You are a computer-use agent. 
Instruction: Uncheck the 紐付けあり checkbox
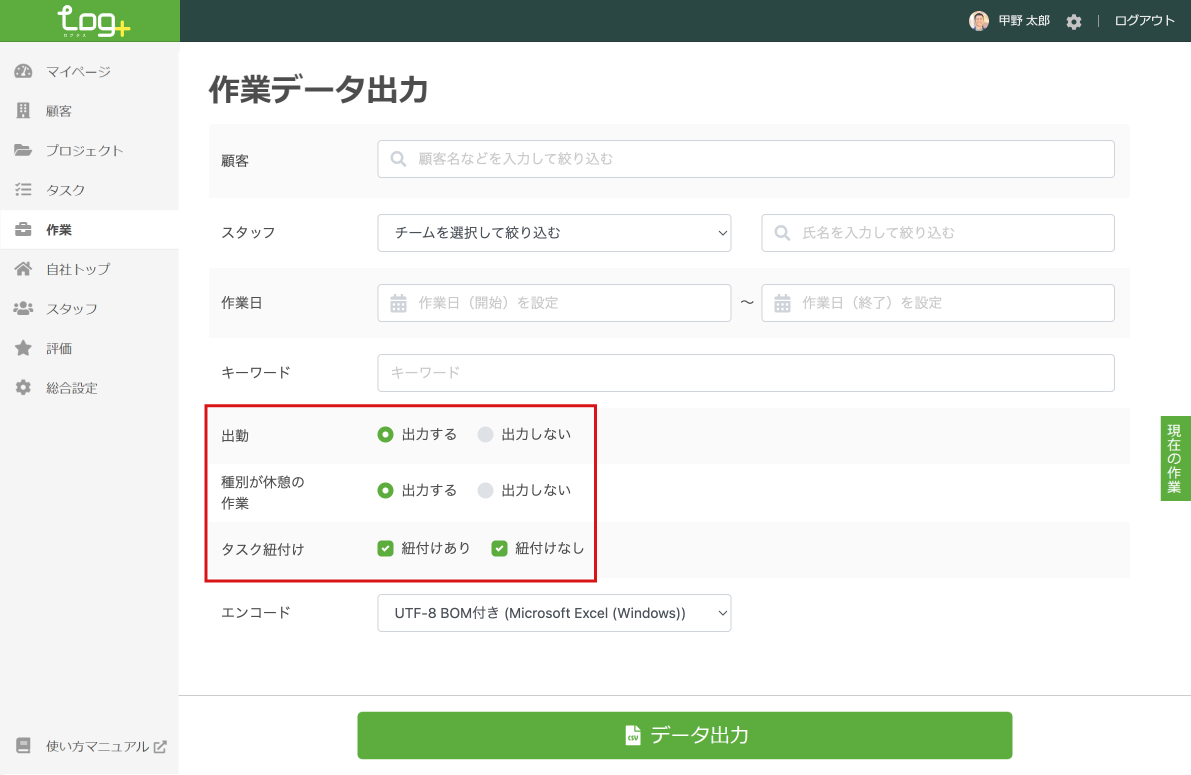click(x=385, y=548)
